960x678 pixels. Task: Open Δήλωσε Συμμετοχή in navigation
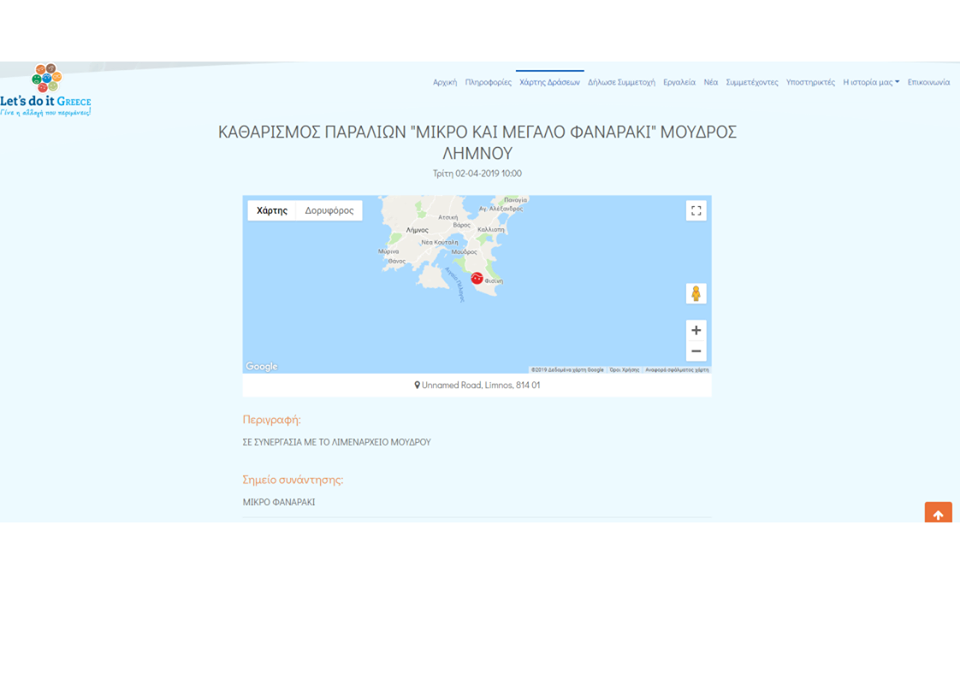(x=621, y=82)
